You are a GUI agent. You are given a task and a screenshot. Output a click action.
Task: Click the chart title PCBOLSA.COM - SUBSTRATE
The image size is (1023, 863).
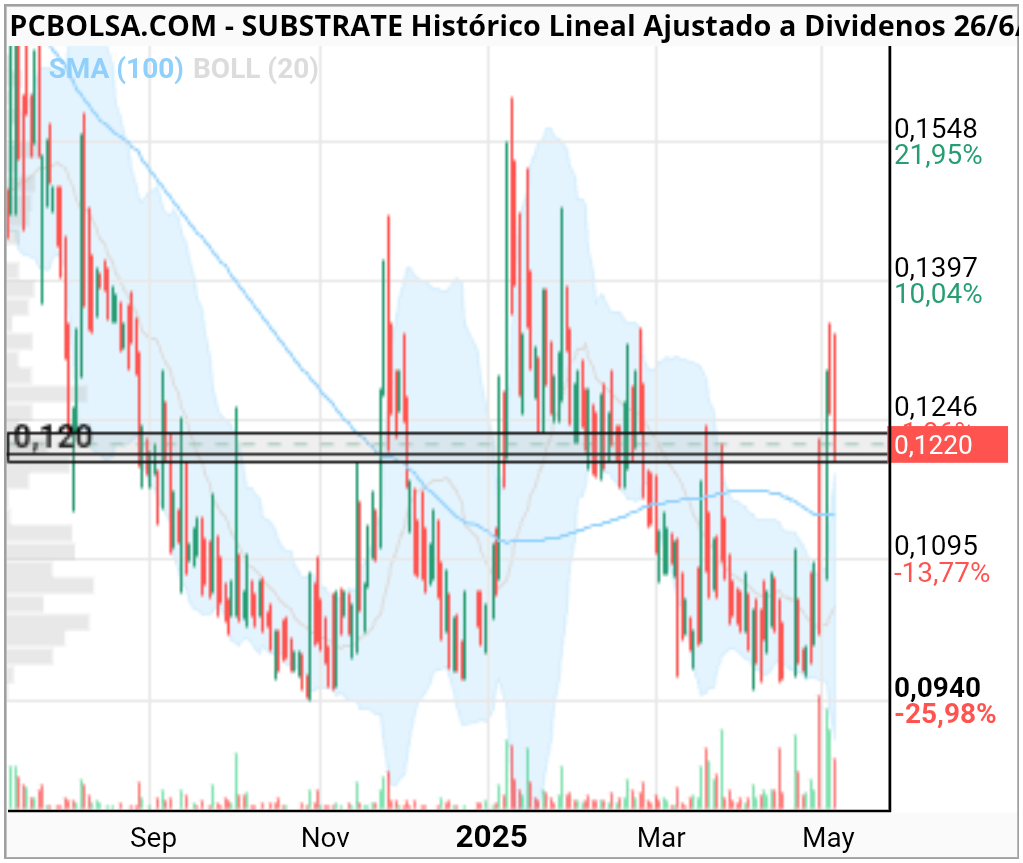pos(206,26)
